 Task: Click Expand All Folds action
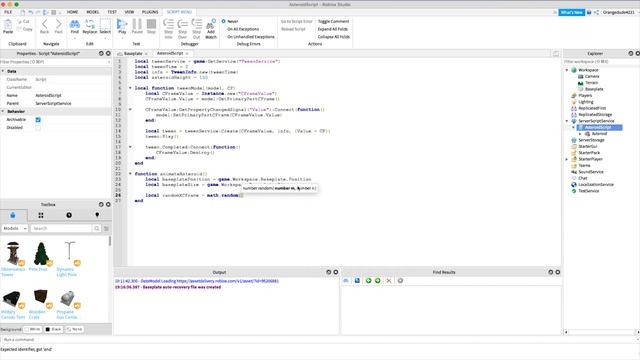333,29
